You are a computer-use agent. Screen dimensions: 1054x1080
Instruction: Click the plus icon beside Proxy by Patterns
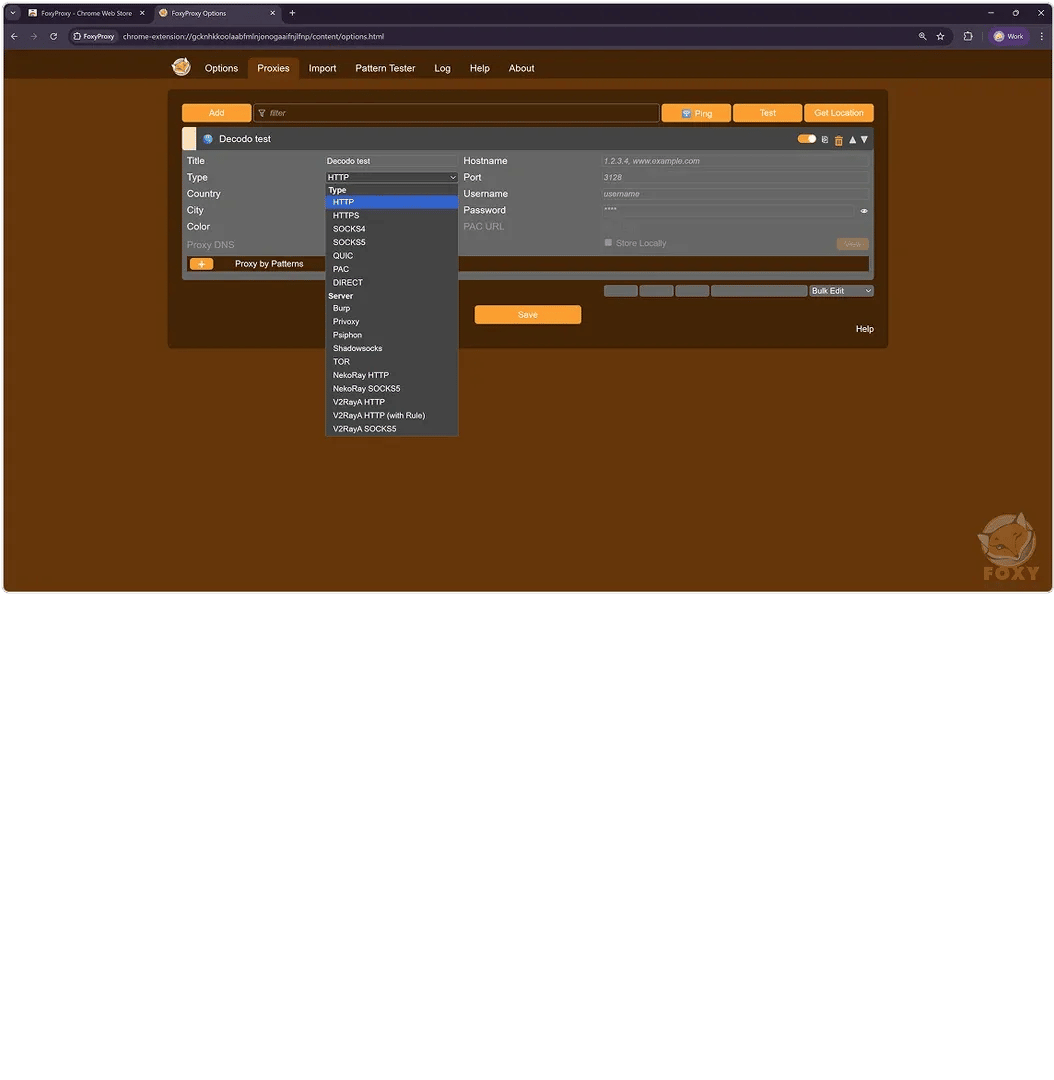[x=201, y=264]
